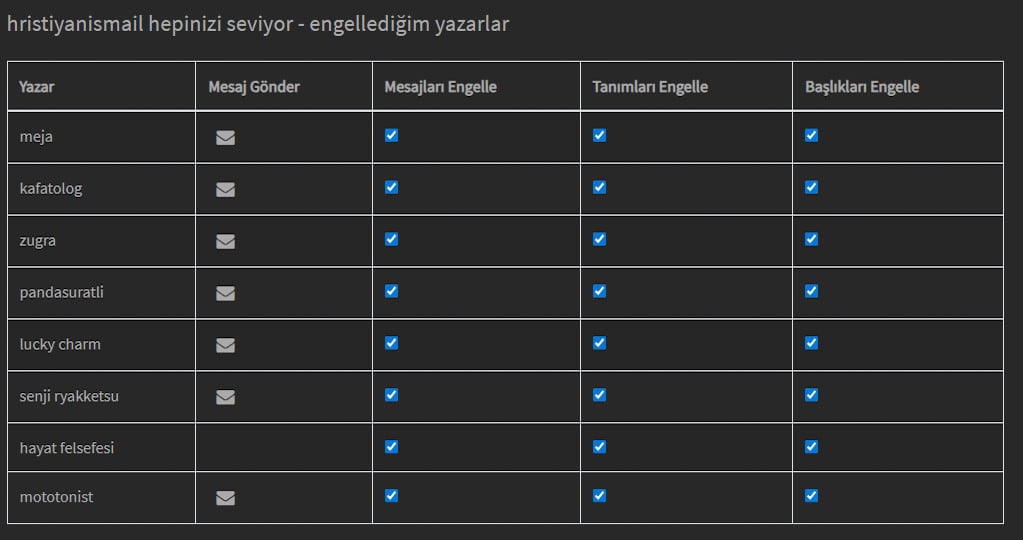The width and height of the screenshot is (1023, 540).
Task: Click envelope icon next to lucky charm
Action: click(x=226, y=345)
